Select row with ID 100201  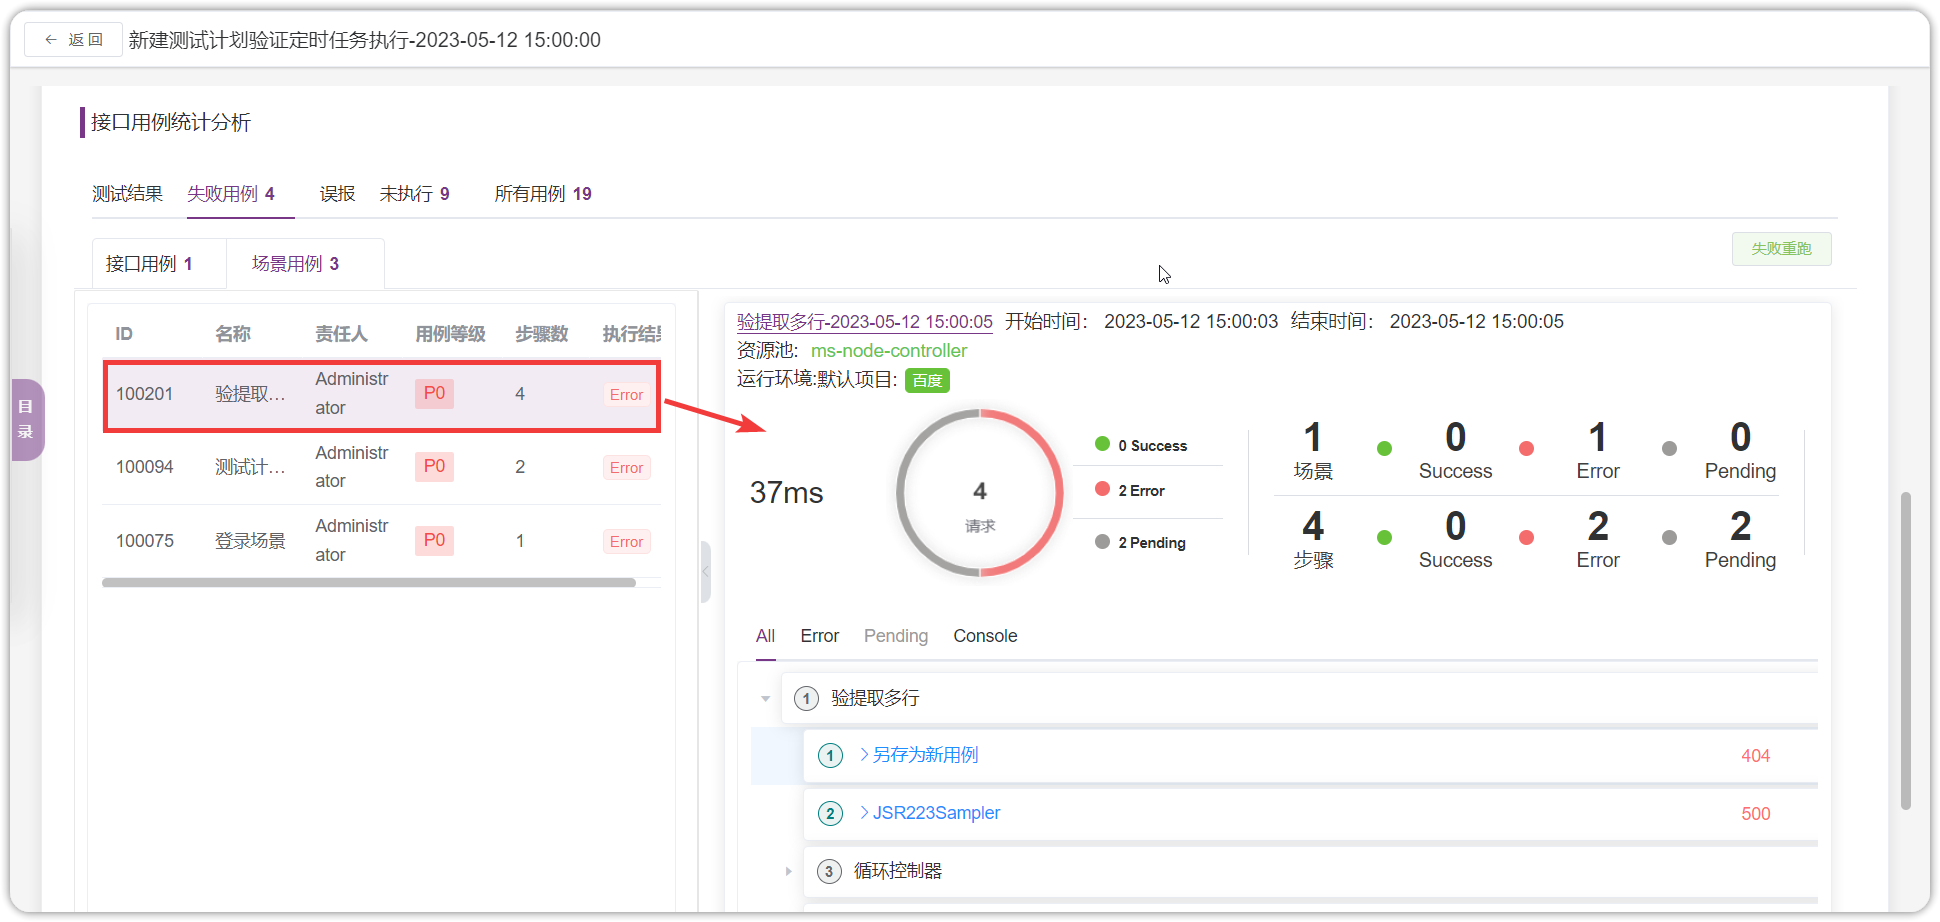(382, 394)
